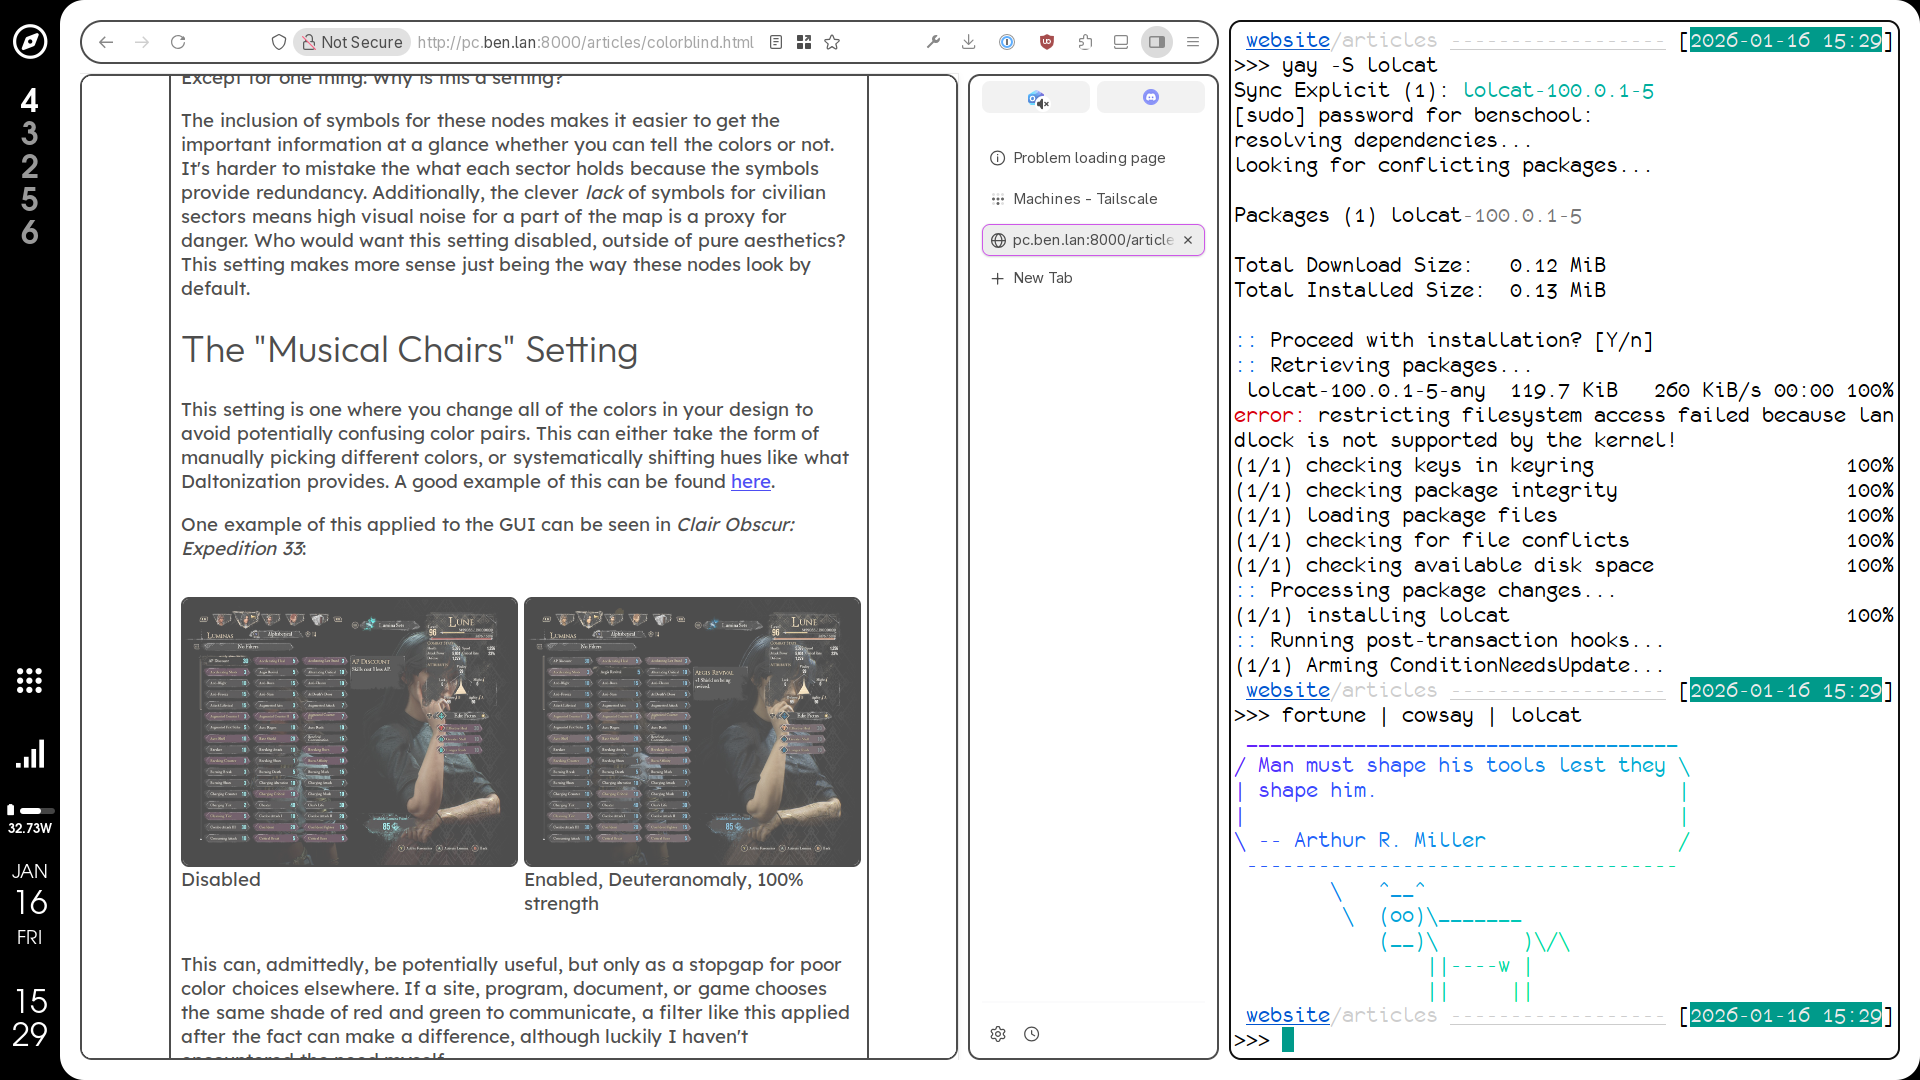Open the Extensions puzzle-piece menu
The width and height of the screenshot is (1920, 1080).
[1085, 42]
